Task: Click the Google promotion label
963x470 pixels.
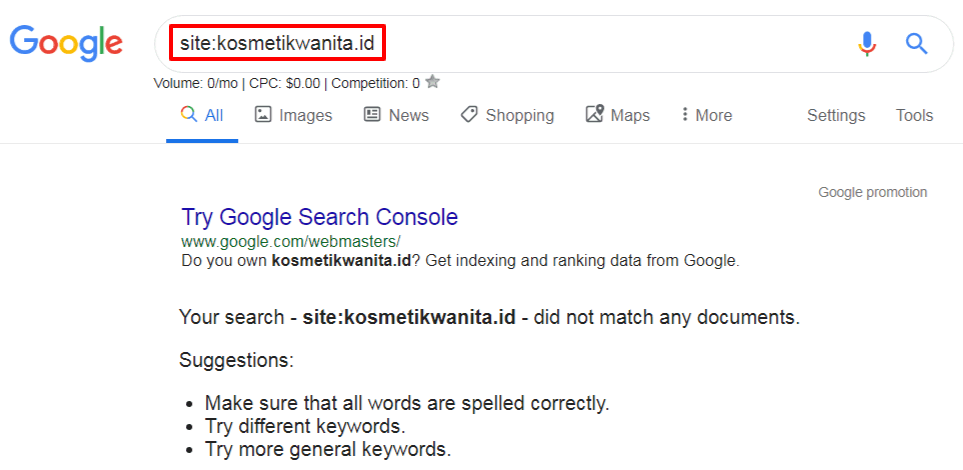Action: click(872, 192)
